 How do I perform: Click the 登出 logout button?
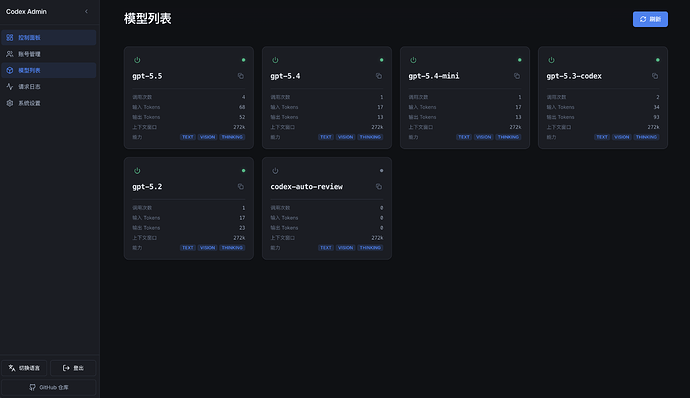73,368
